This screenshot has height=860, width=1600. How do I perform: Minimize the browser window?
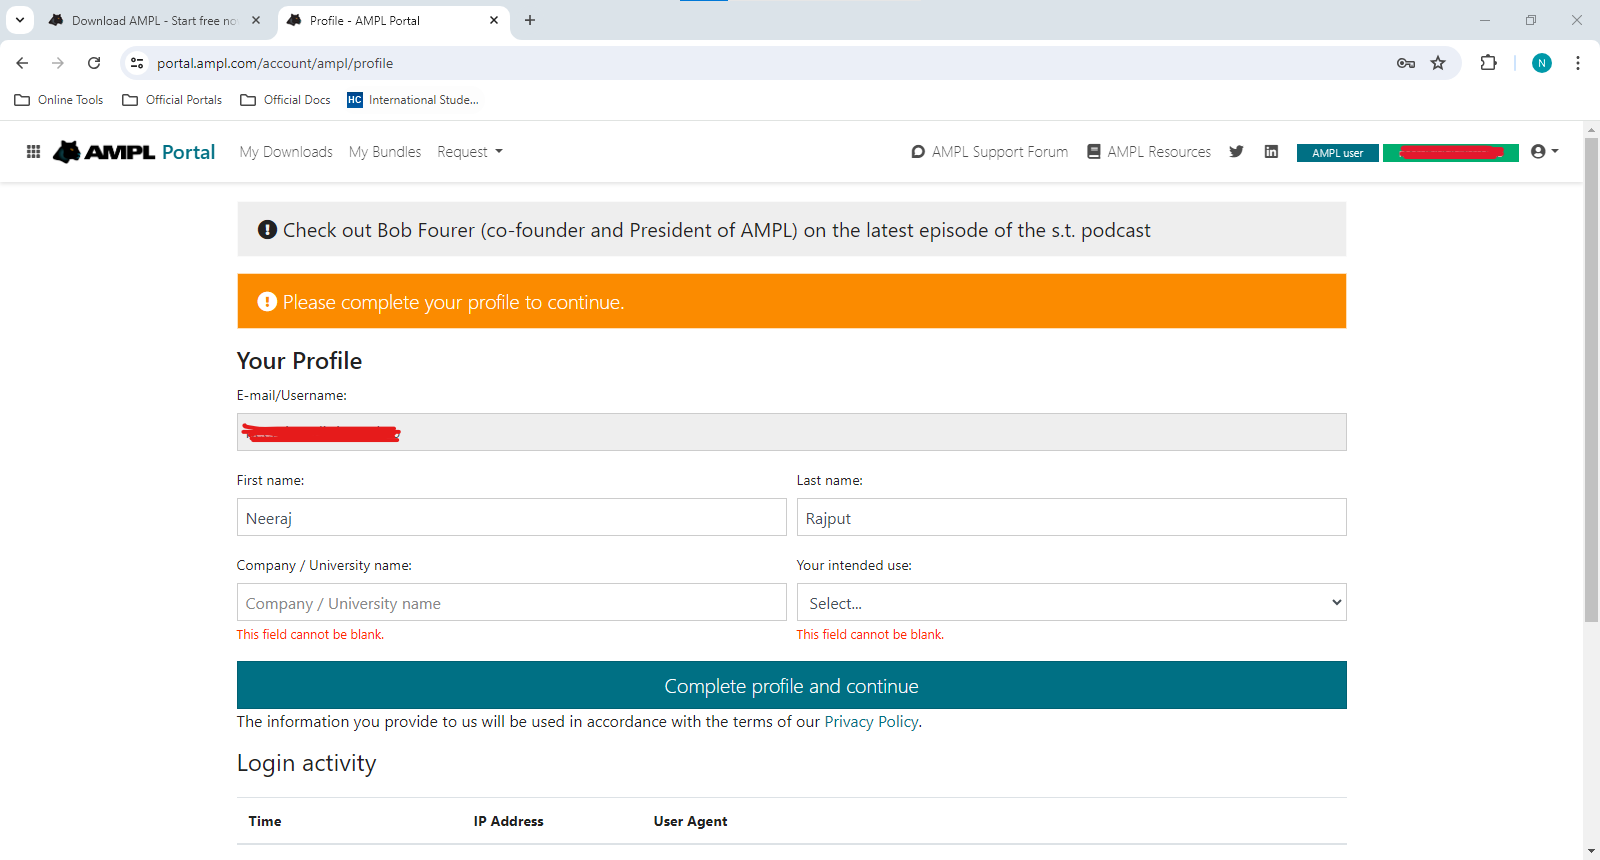1485,20
